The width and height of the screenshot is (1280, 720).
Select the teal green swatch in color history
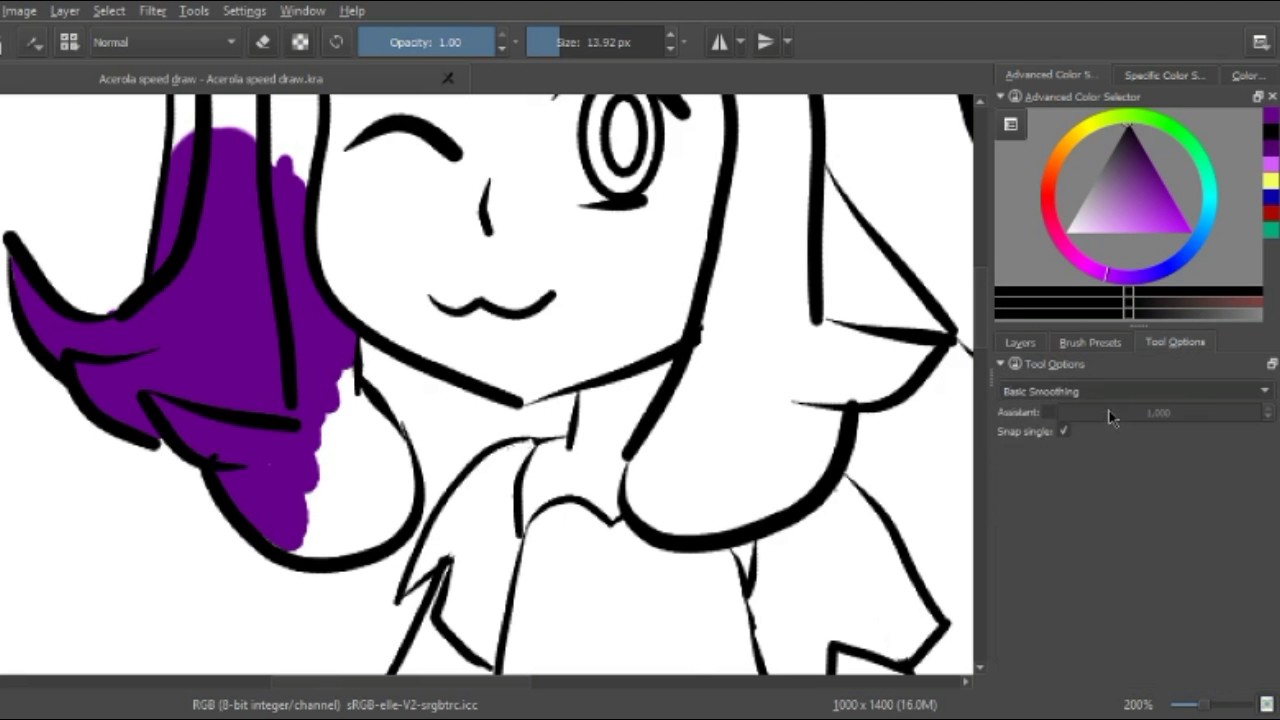(1271, 230)
